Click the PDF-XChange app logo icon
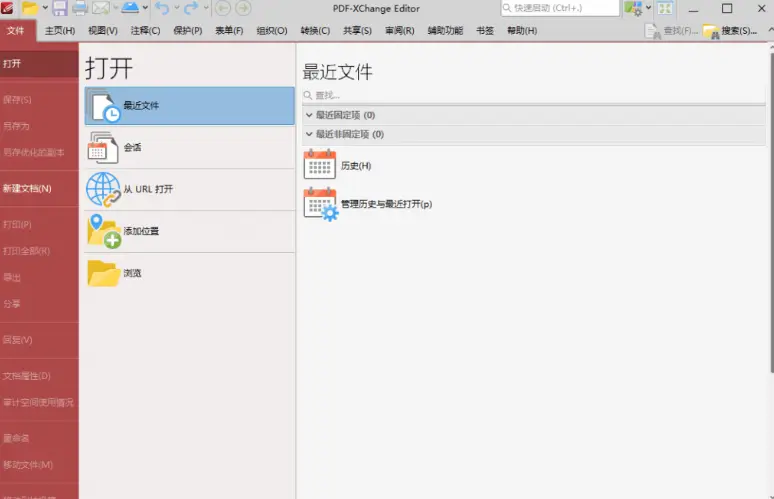 point(7,8)
